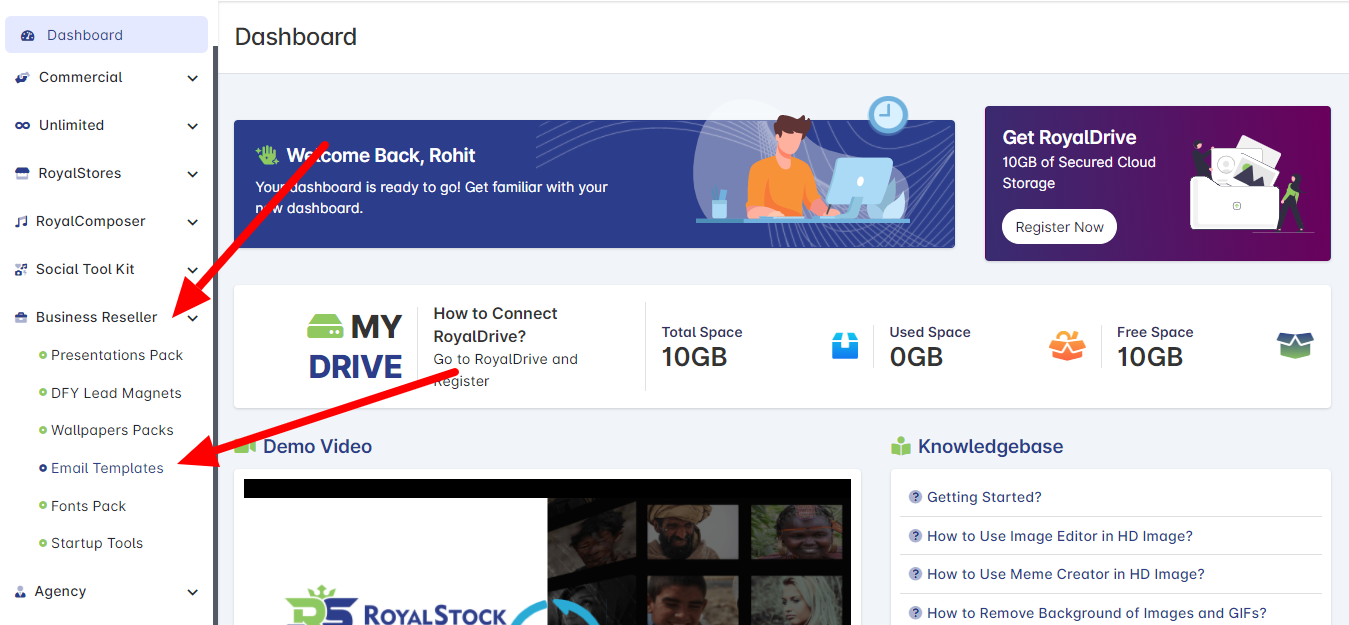The width and height of the screenshot is (1349, 625).
Task: Open Presentations Pack submenu item
Action: pos(117,355)
